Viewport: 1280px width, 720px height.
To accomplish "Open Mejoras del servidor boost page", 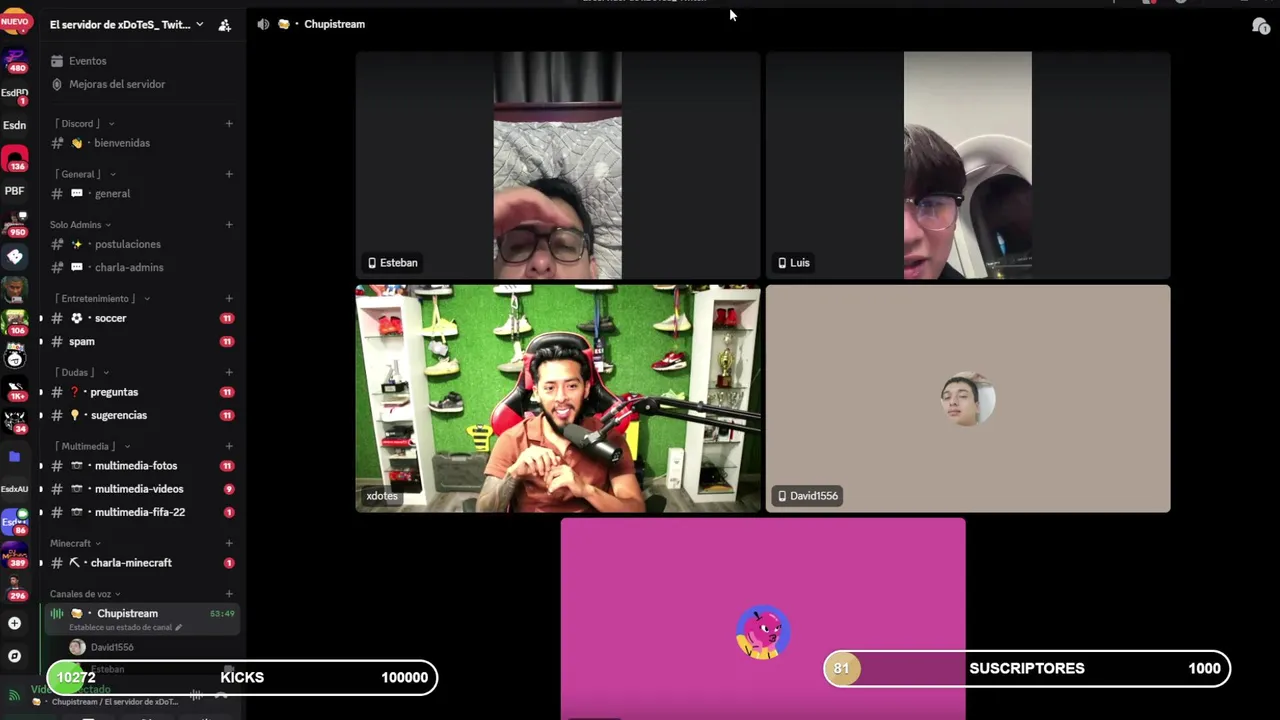I will click(x=117, y=84).
